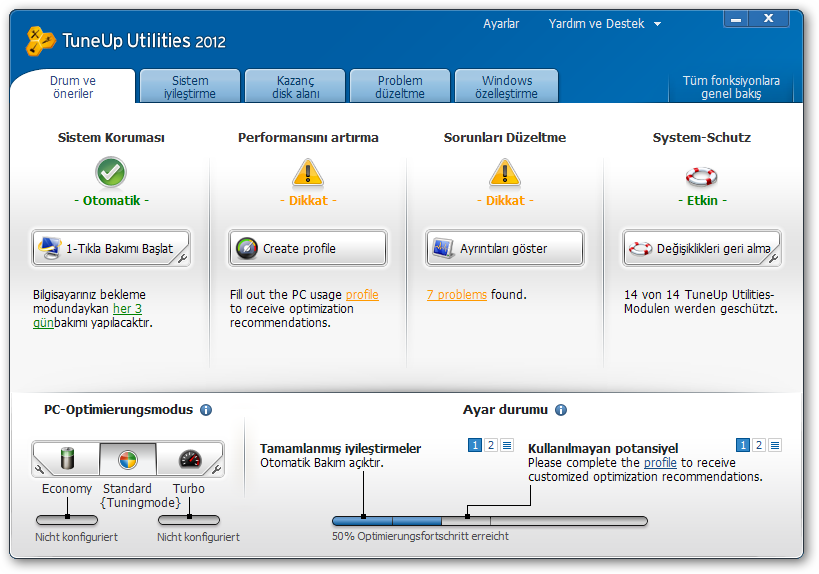Click the green checkmark status icon under Sistem Koruması
The height and width of the screenshot is (574, 819).
pyautogui.click(x=111, y=172)
